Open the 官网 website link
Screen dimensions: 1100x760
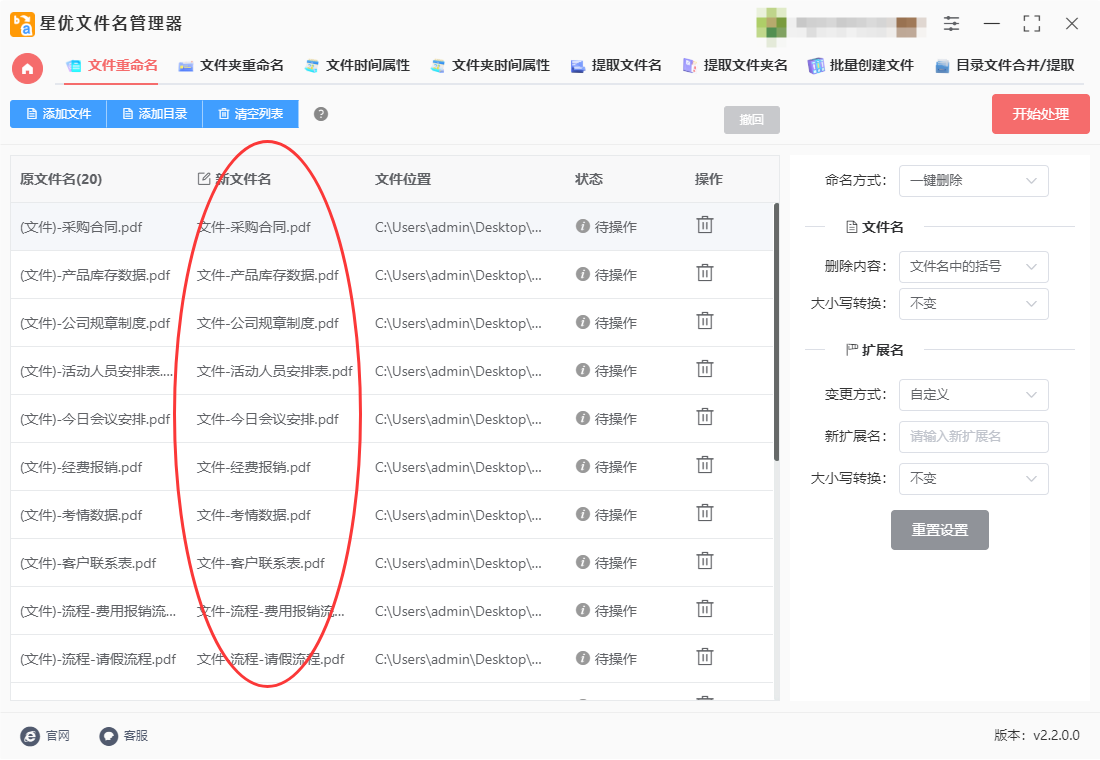46,735
